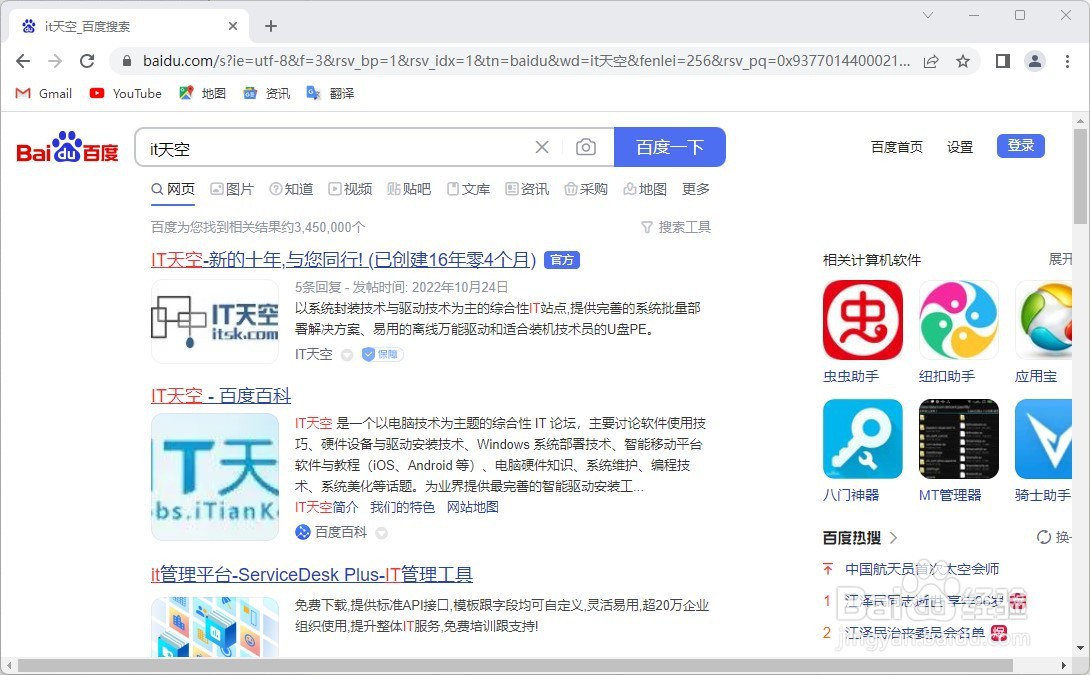Click the 官方 badge
Viewport: 1090px width, 675px height.
562,260
